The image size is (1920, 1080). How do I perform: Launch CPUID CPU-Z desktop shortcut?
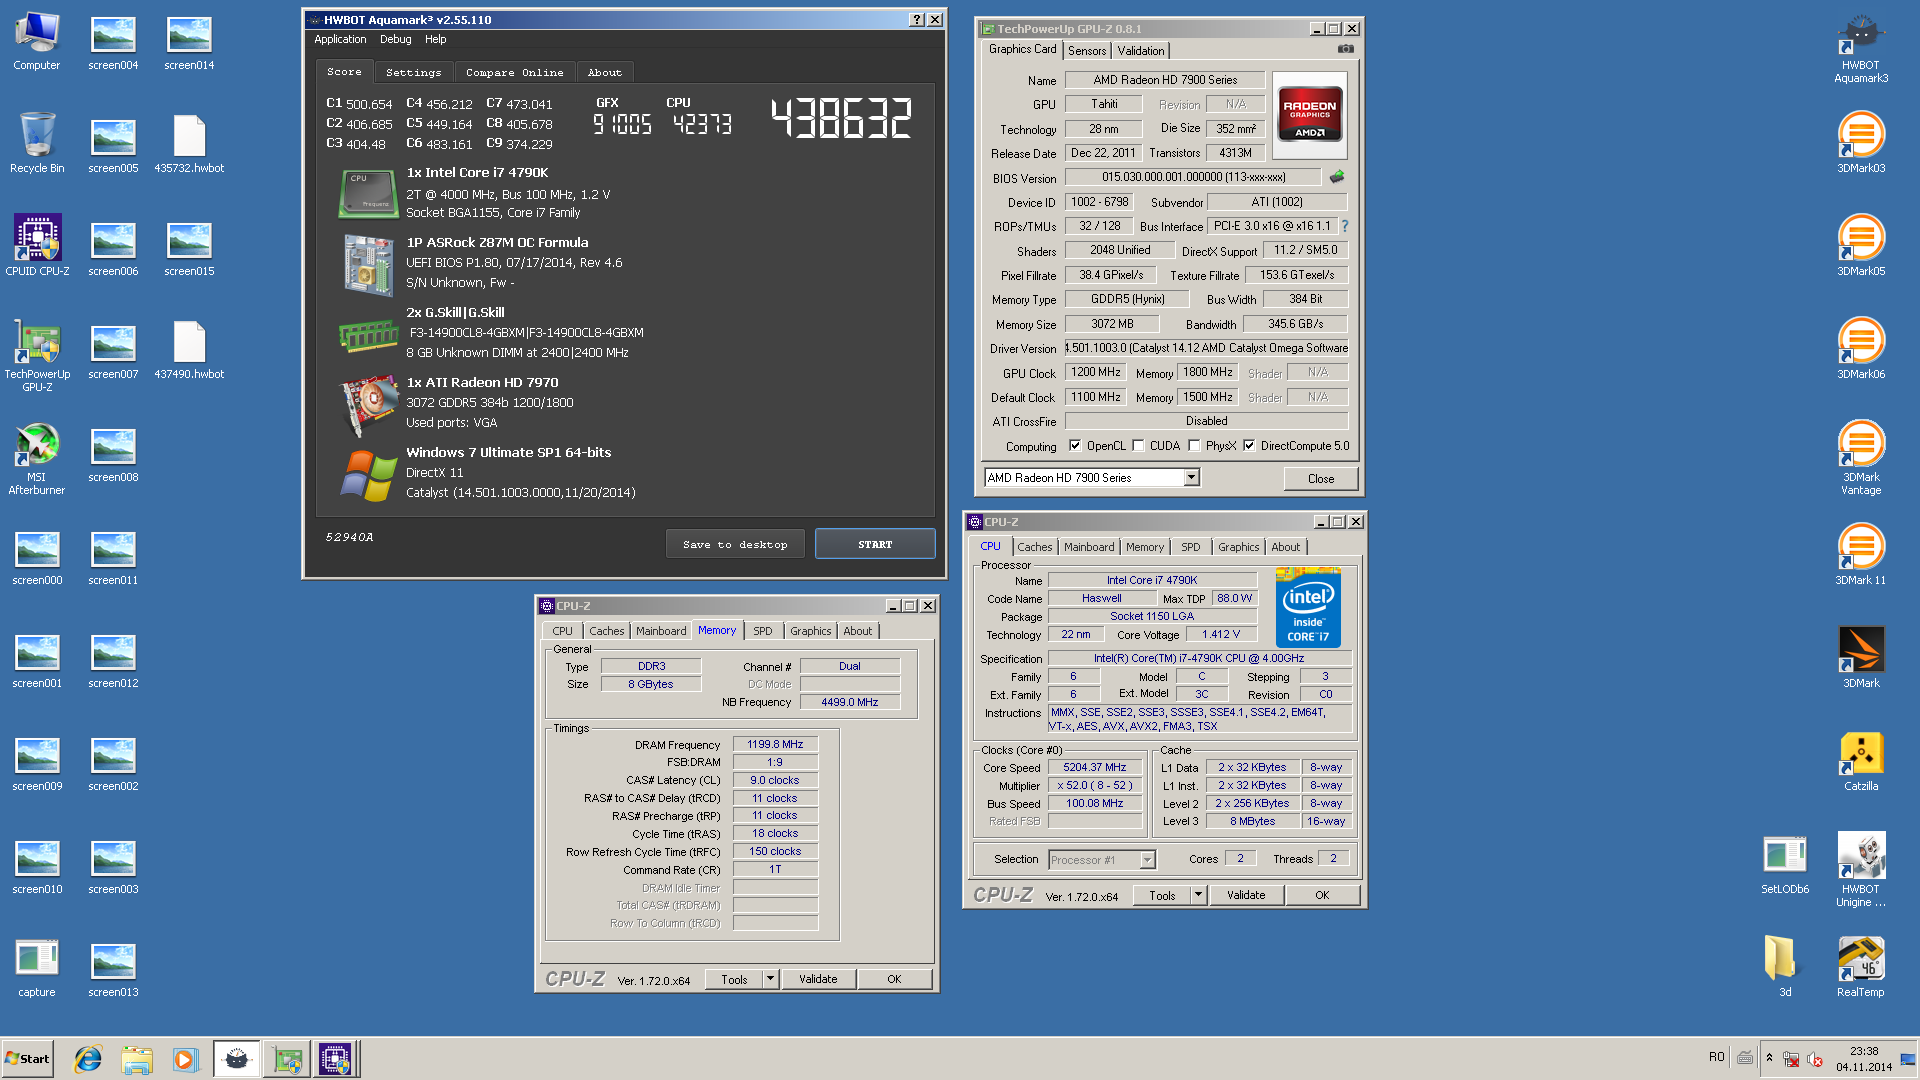pos(37,246)
